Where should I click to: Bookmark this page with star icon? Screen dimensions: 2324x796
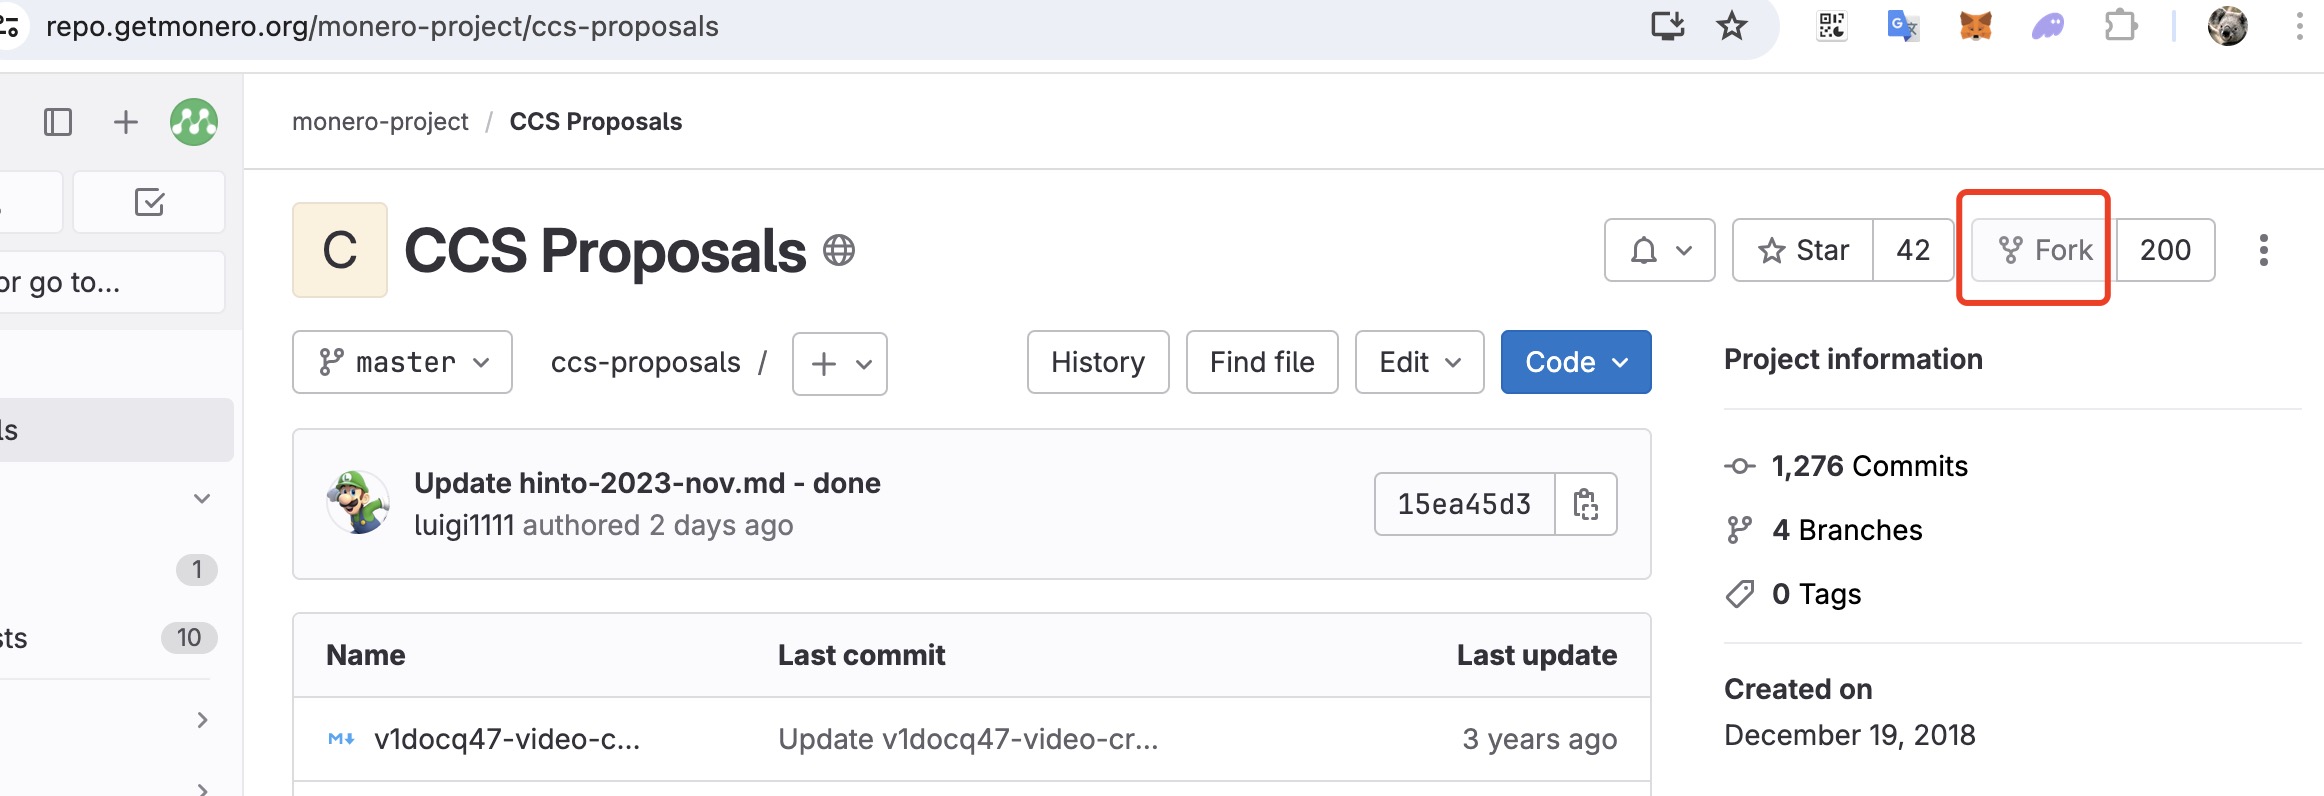point(1732,26)
